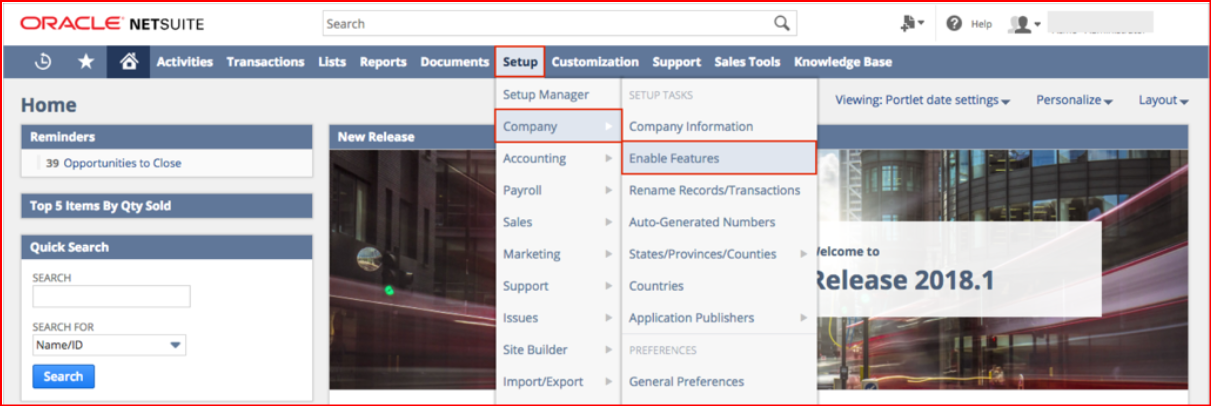Expand the Accounting submenu

click(558, 158)
